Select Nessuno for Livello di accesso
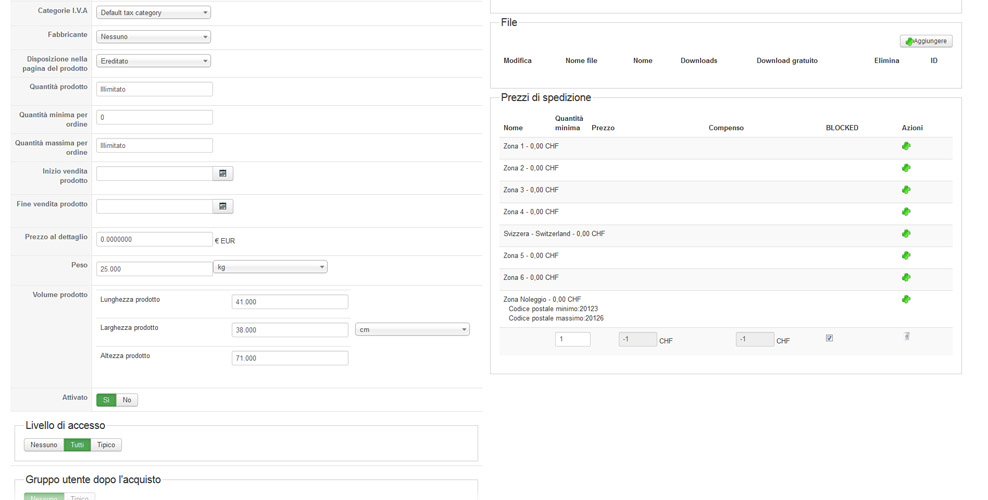This screenshot has width=988, height=500. (44, 445)
